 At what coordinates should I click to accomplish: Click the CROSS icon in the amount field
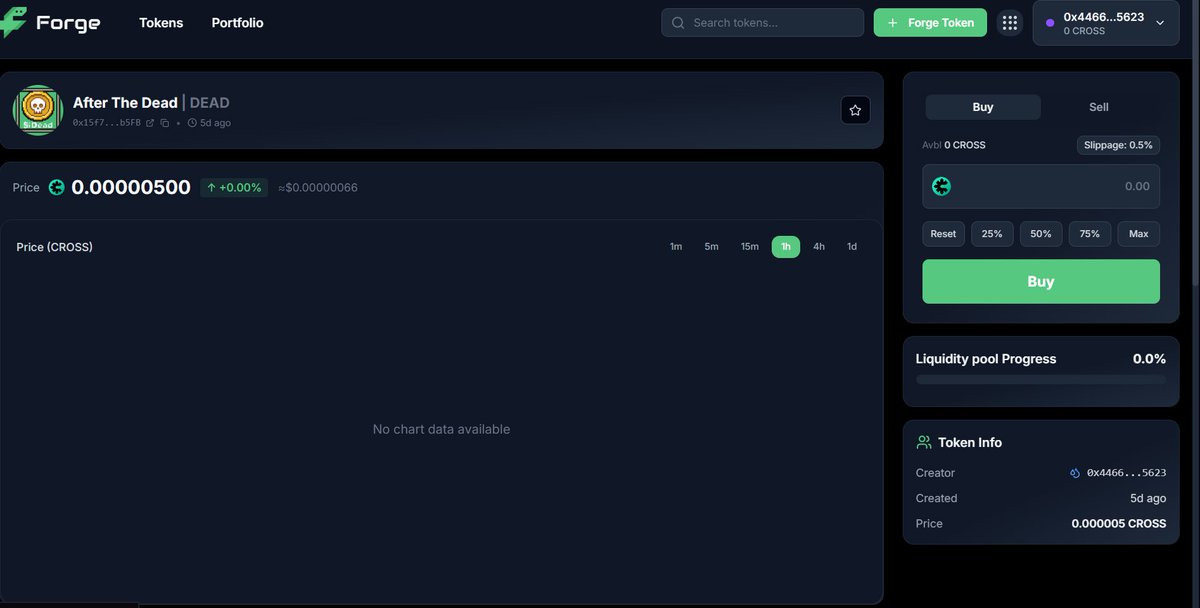click(x=941, y=186)
